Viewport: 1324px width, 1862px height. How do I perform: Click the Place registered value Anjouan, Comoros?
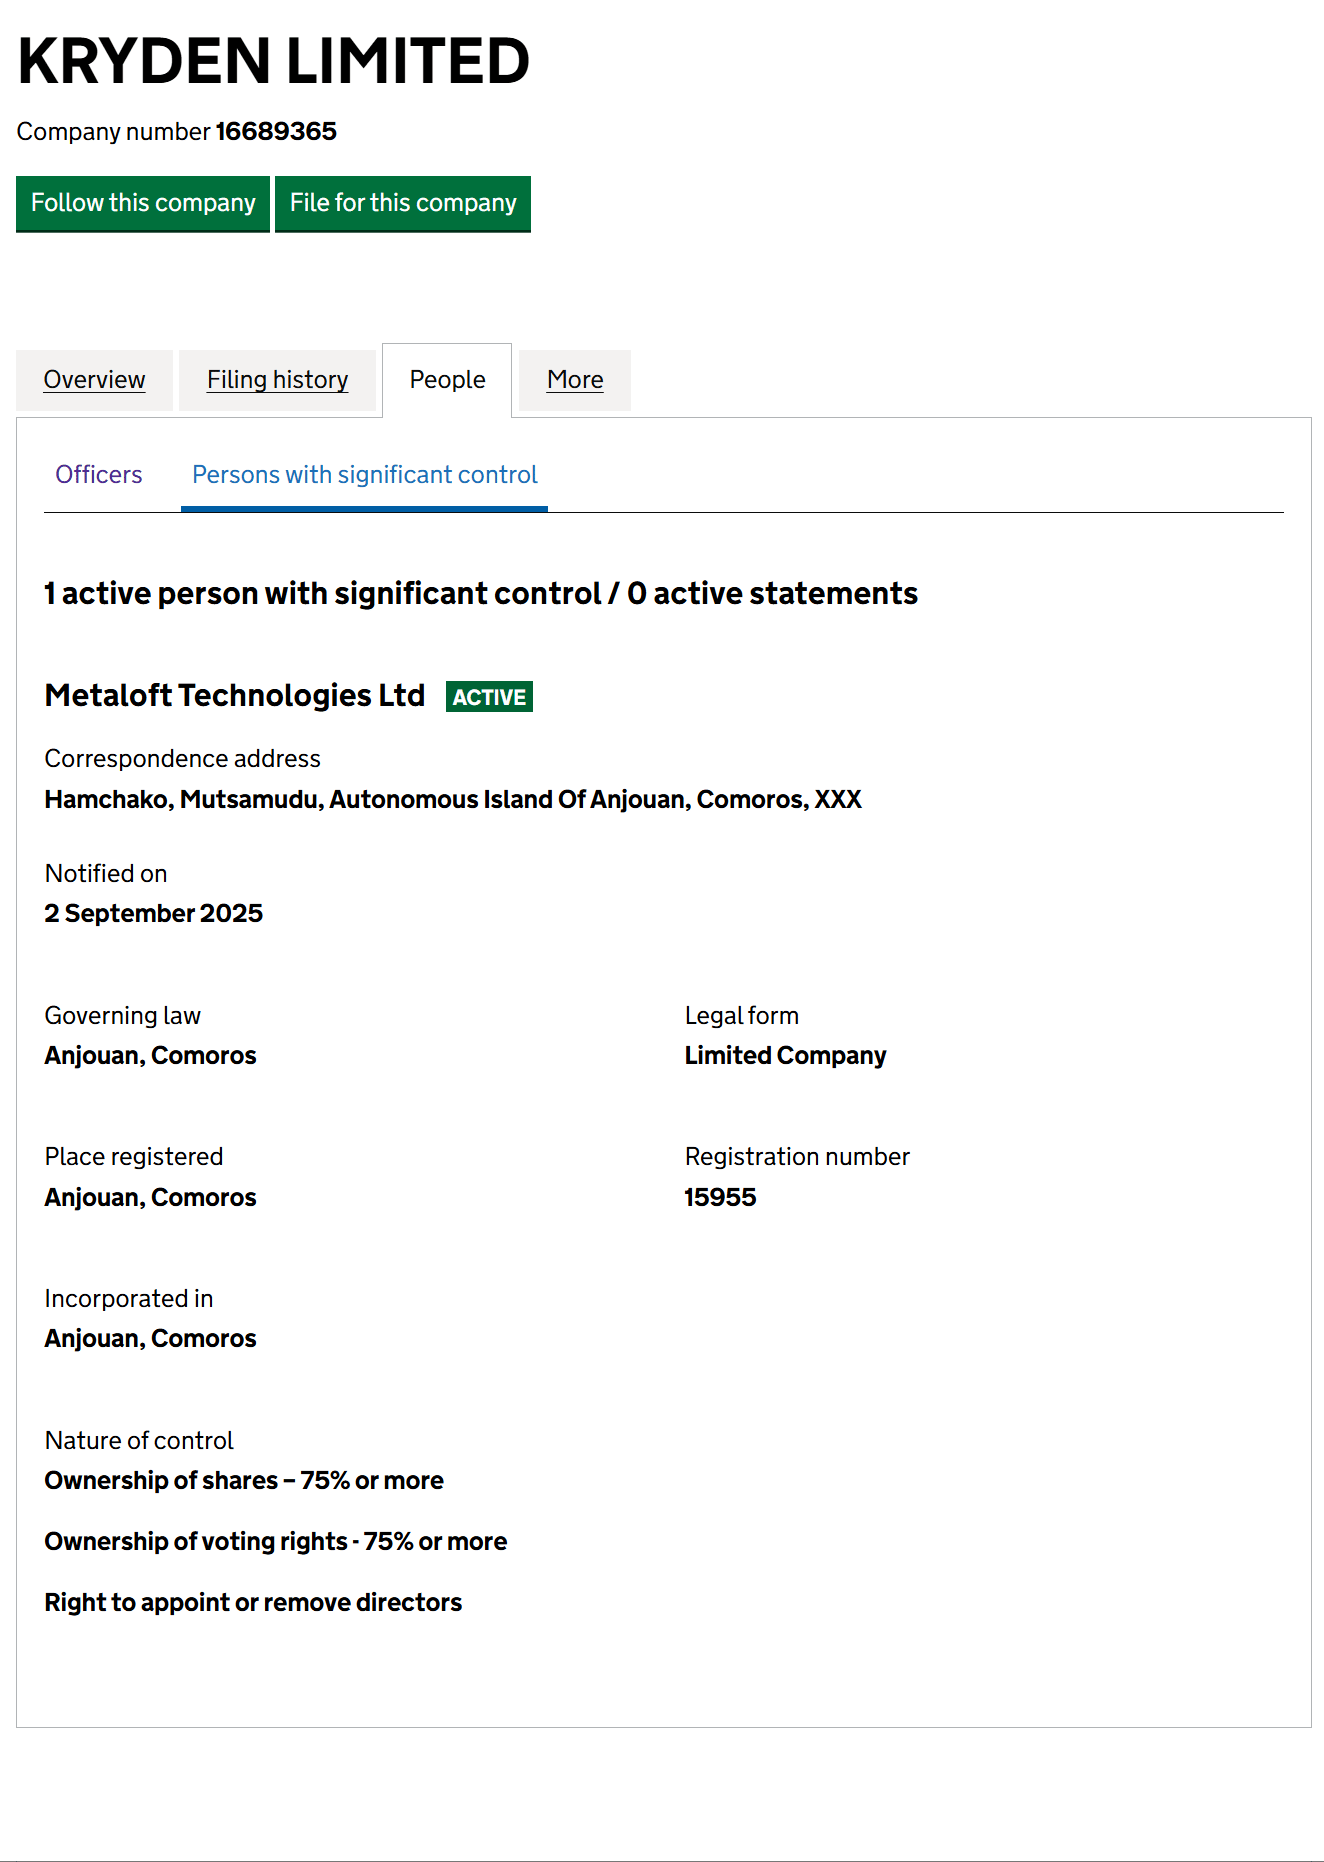pos(151,1197)
